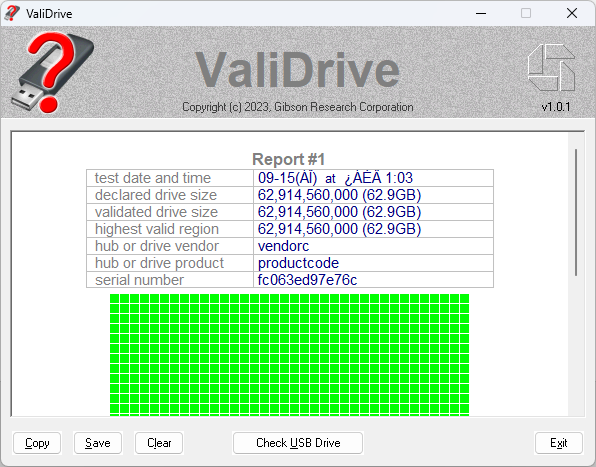Image resolution: width=596 pixels, height=467 pixels.
Task: Click the highest valid region value
Action: coord(339,229)
